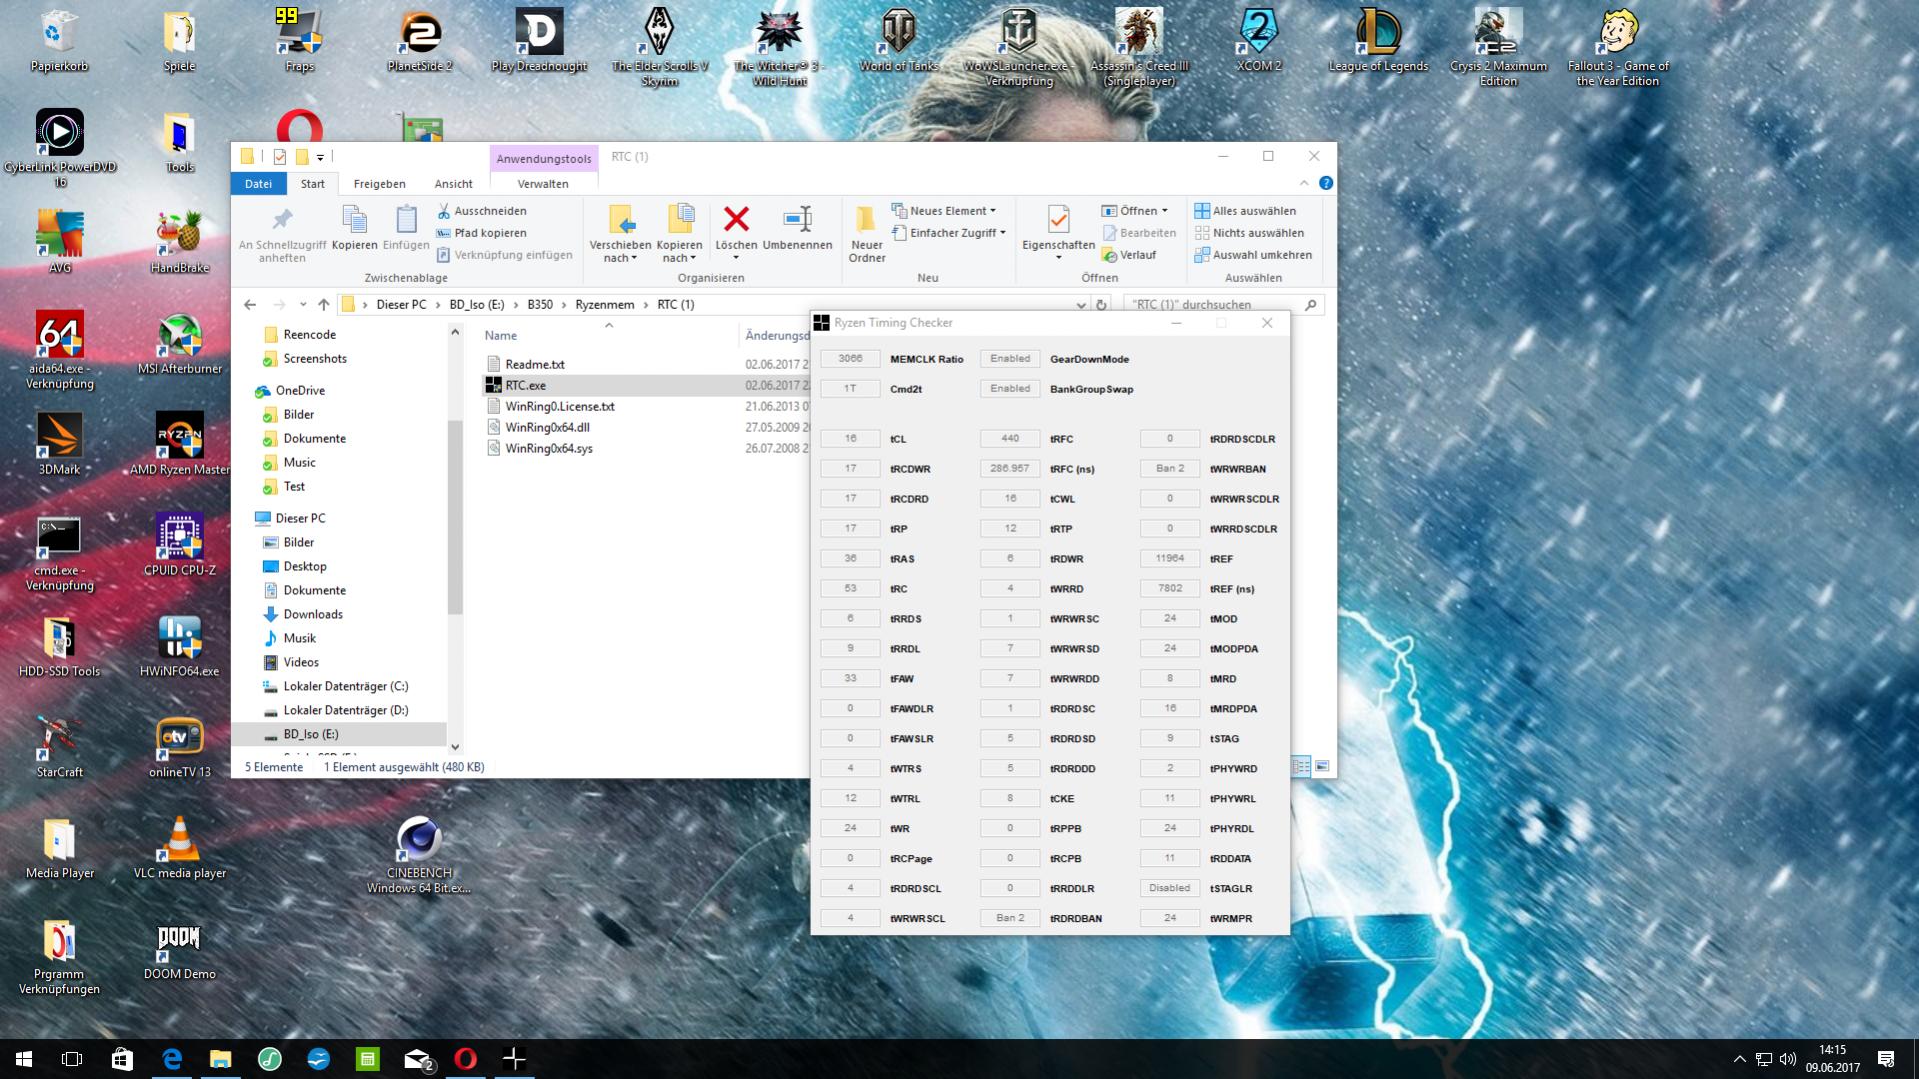Open Quick Access Toolbar customize dropdown
The height and width of the screenshot is (1079, 1919).
pyautogui.click(x=320, y=157)
